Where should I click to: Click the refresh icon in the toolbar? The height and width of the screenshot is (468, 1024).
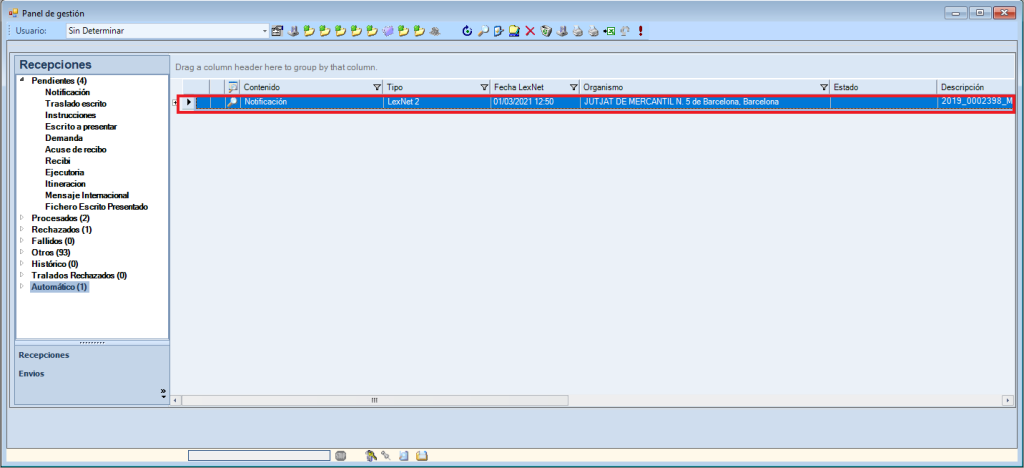tap(466, 31)
